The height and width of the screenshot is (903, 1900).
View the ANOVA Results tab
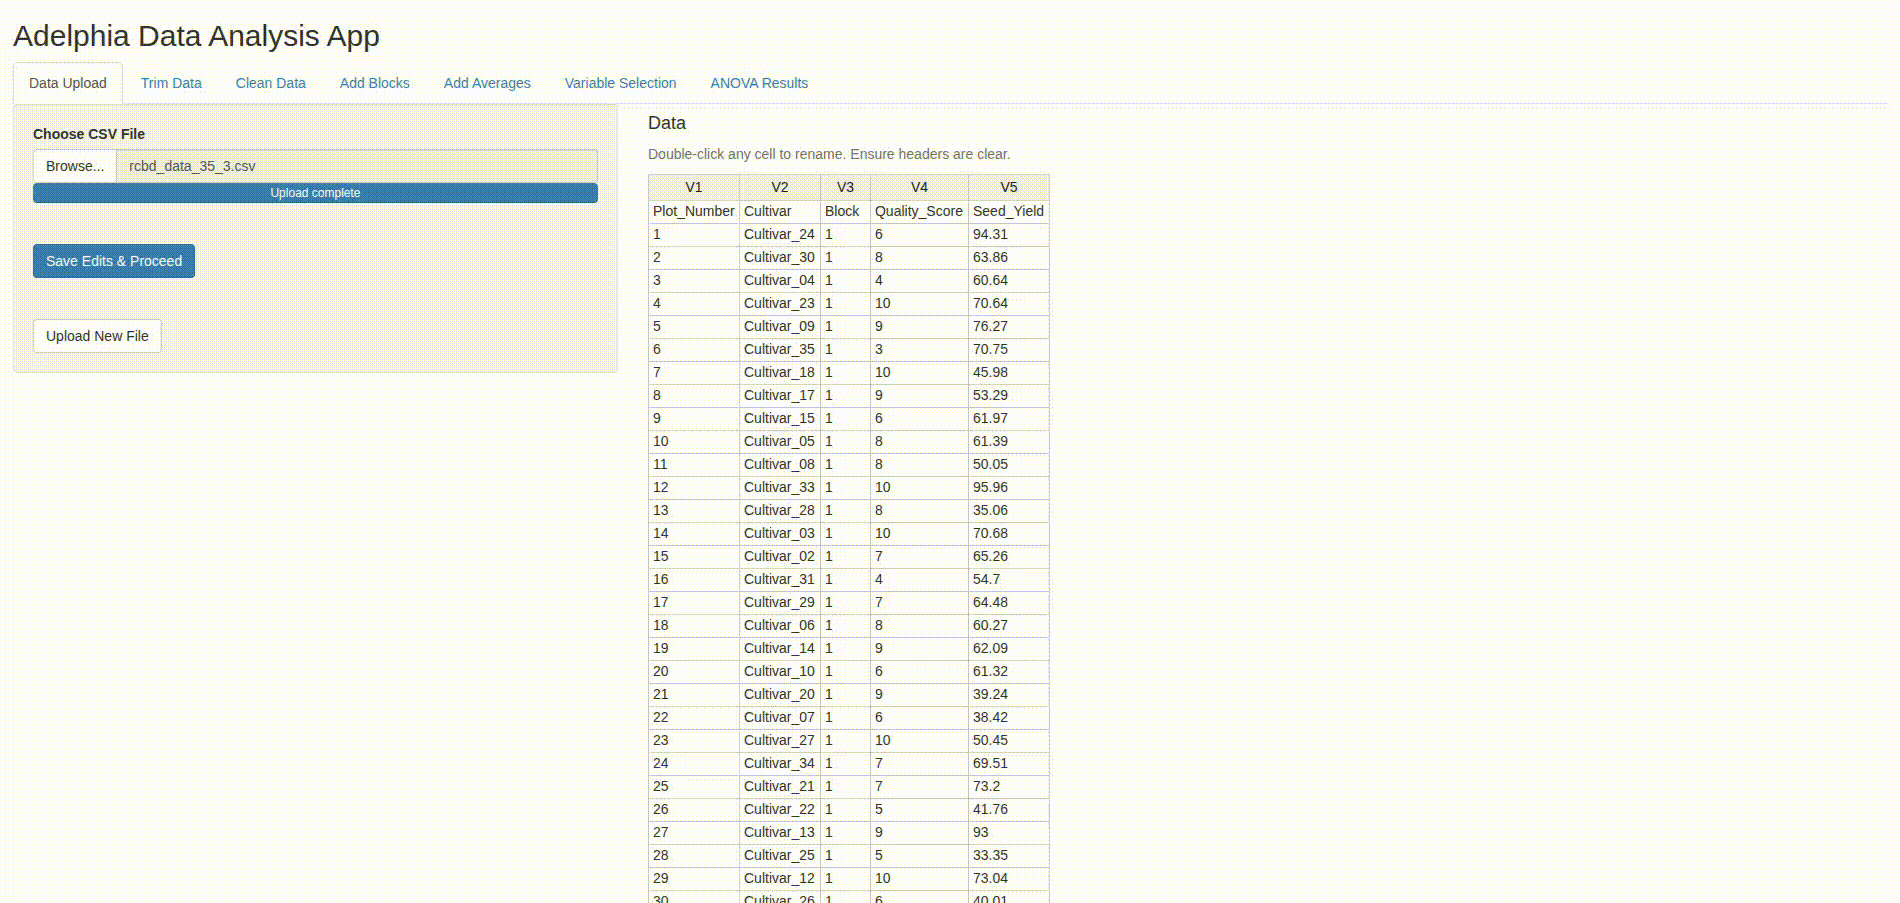pyautogui.click(x=759, y=83)
